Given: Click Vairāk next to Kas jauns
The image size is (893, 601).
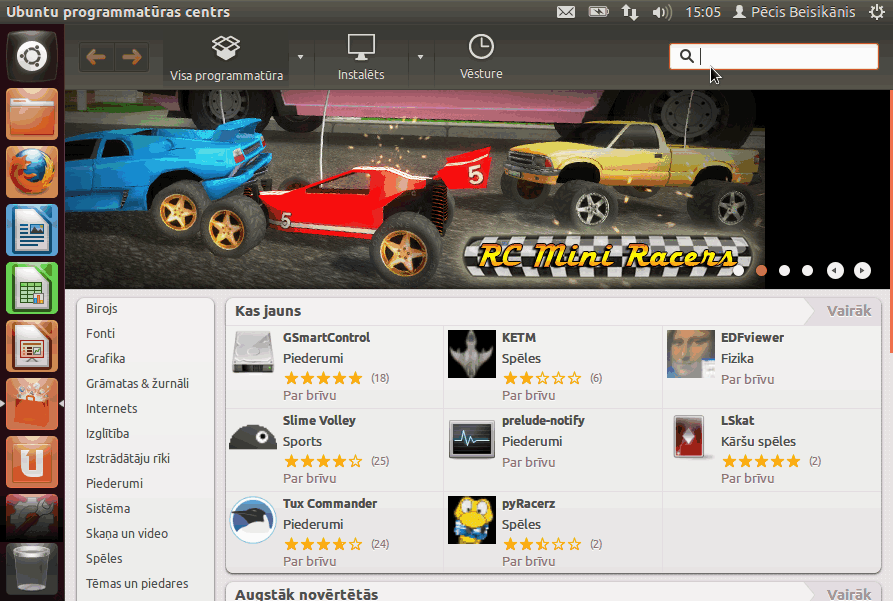Looking at the screenshot, I should coord(849,311).
